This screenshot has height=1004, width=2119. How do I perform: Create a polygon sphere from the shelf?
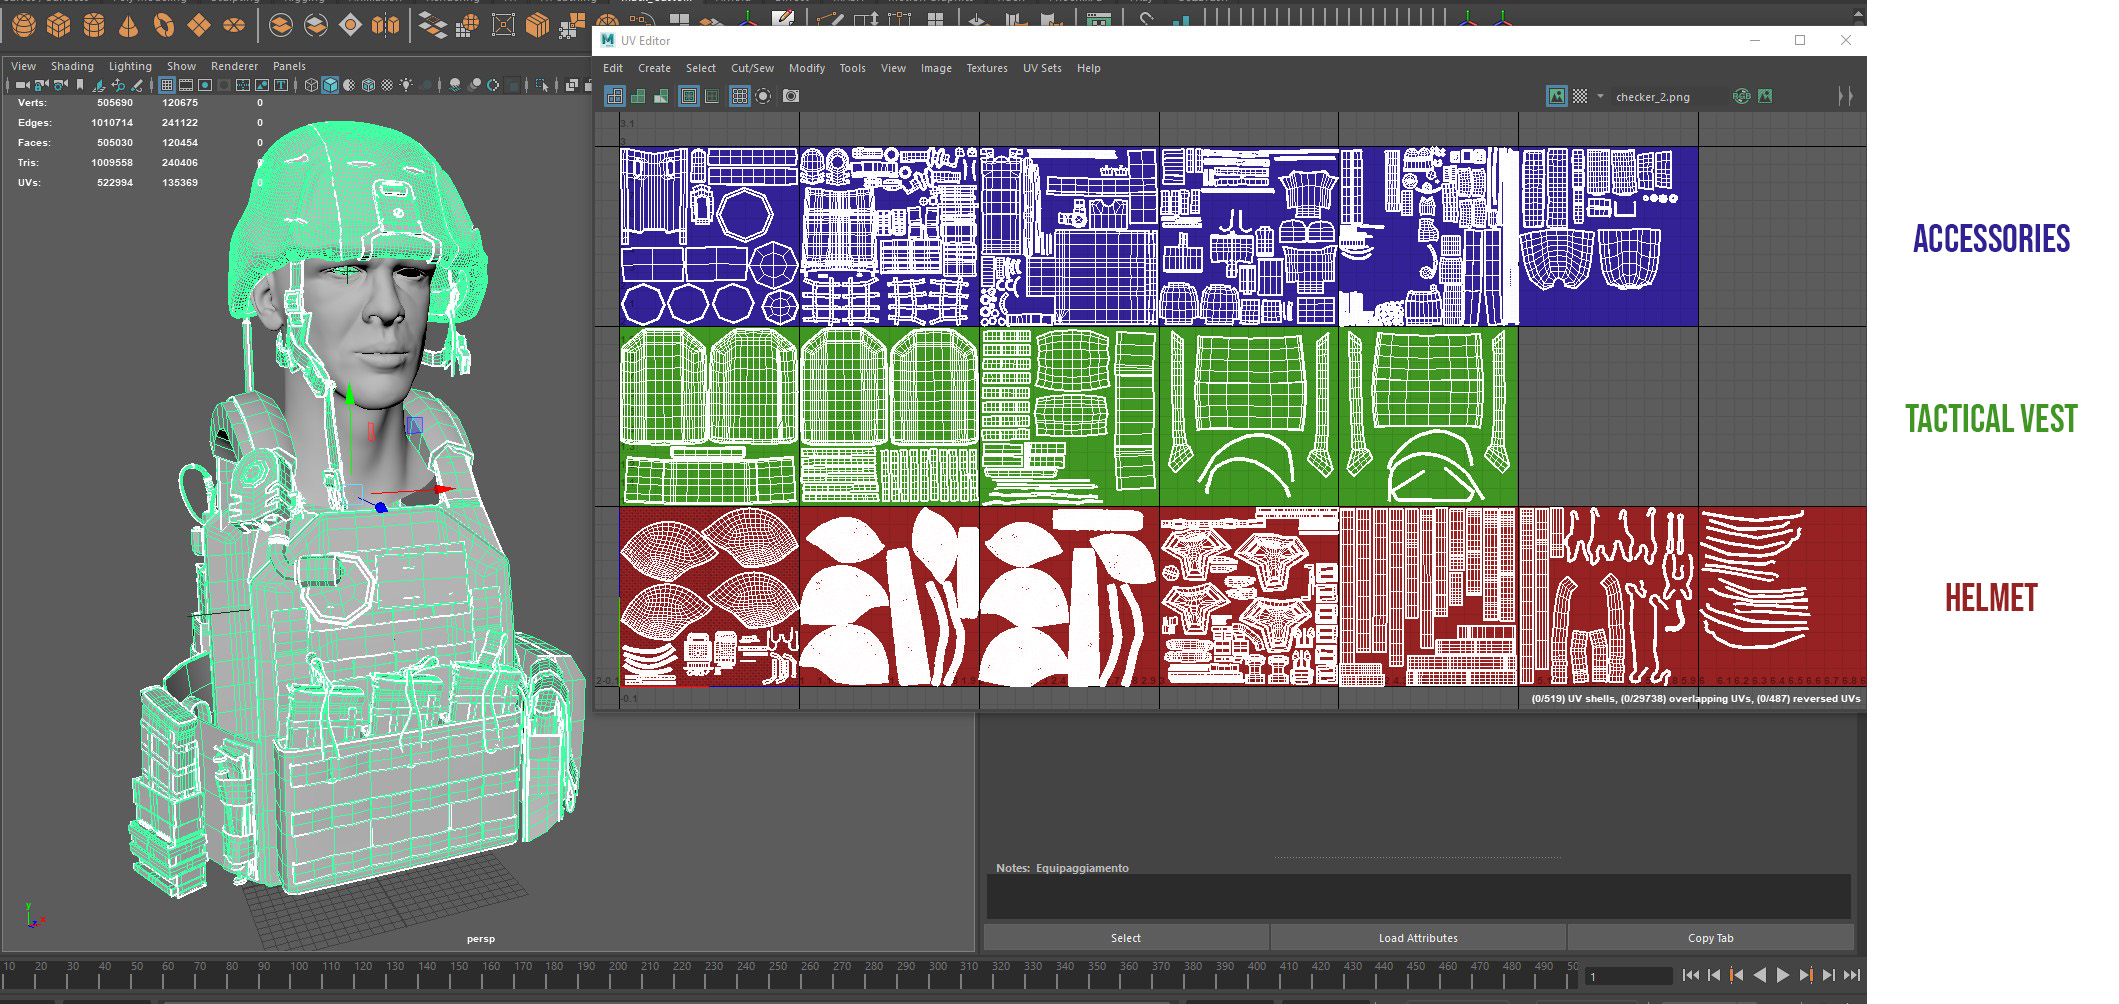click(x=24, y=25)
